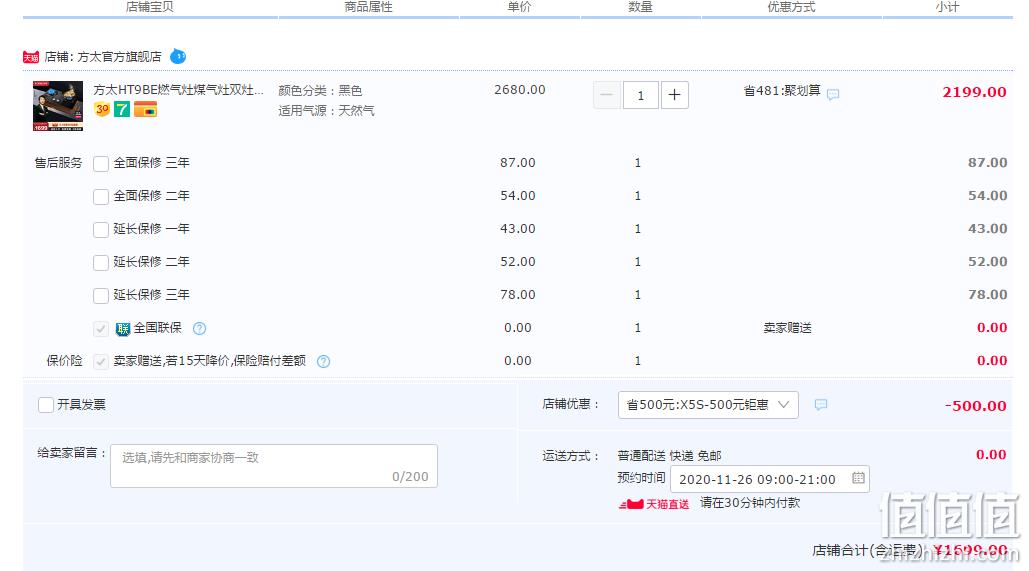The height and width of the screenshot is (571, 1029).
Task: Check the 延长保修 二年 option
Action: (101, 263)
